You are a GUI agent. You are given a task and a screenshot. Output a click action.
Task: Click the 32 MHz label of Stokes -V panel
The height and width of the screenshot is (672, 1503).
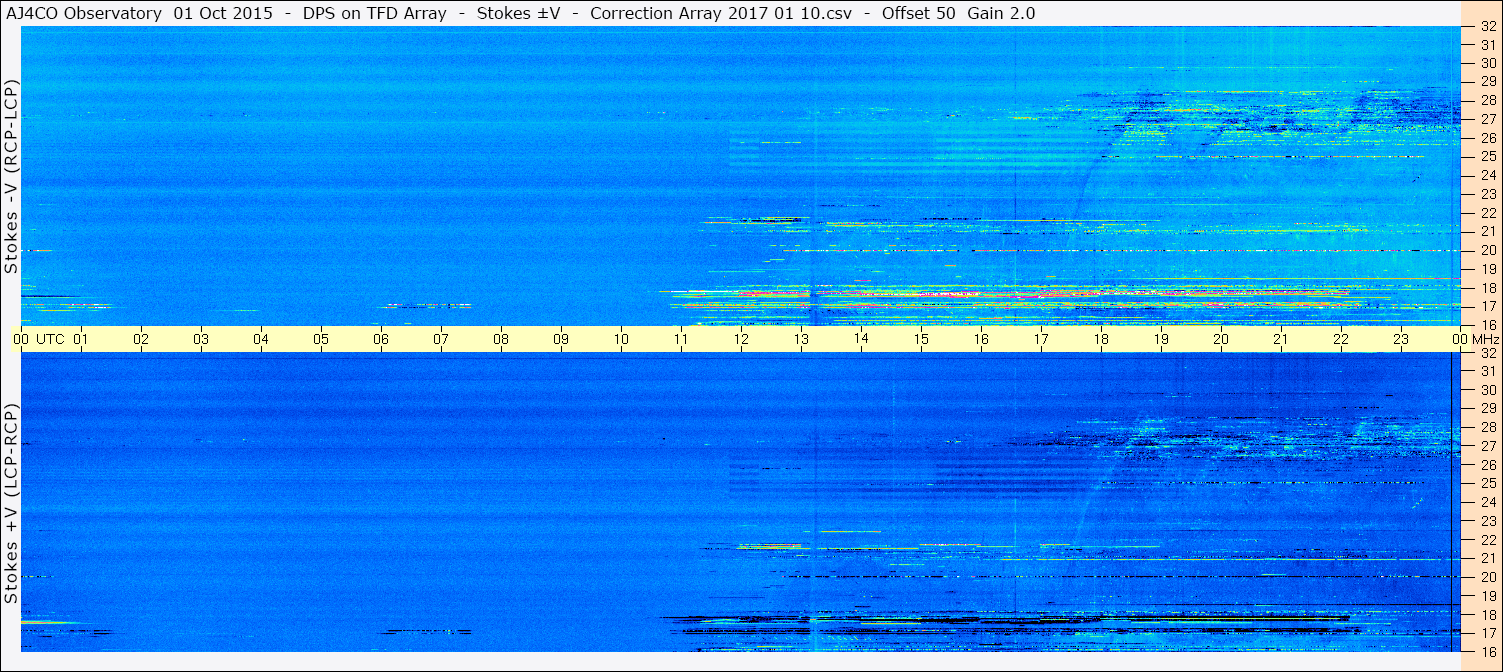(x=1487, y=27)
